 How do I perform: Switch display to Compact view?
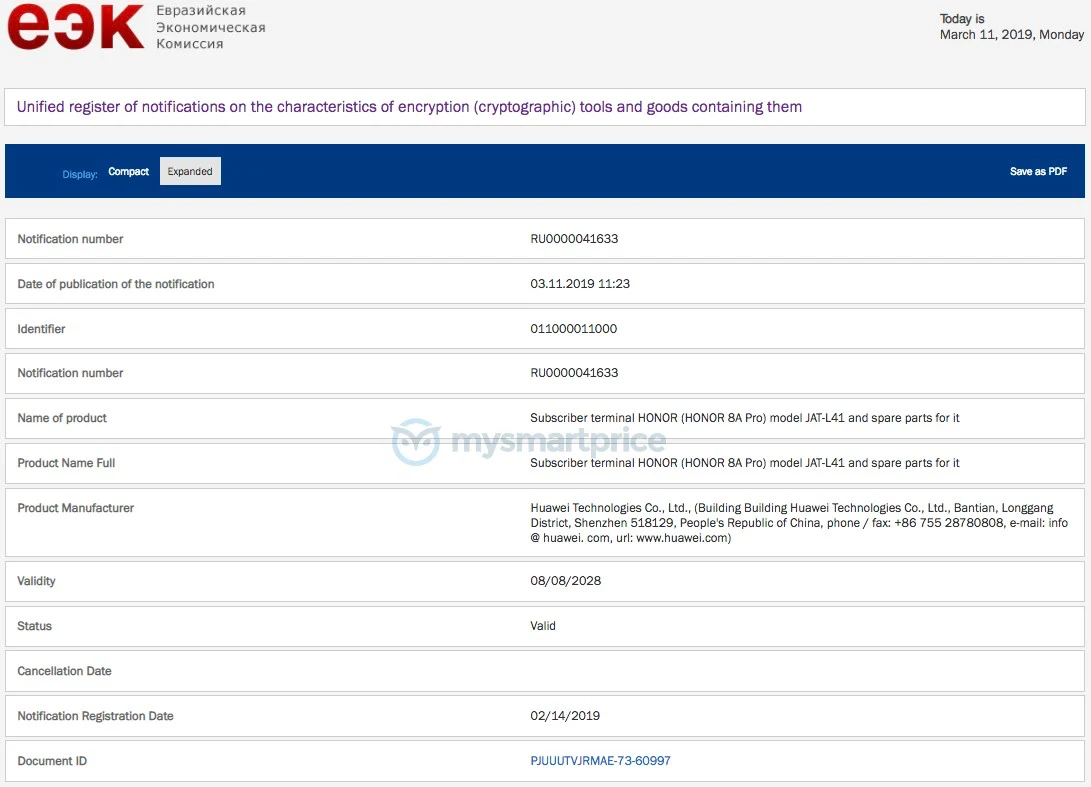click(x=128, y=172)
